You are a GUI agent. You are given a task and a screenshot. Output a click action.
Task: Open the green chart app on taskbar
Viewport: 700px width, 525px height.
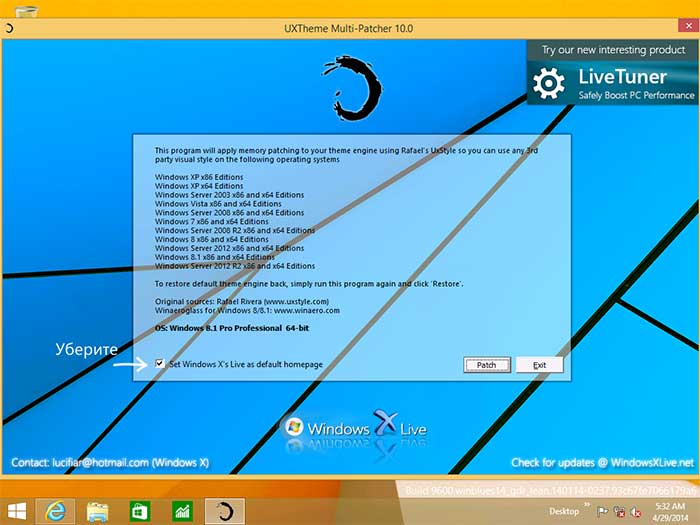[182, 511]
